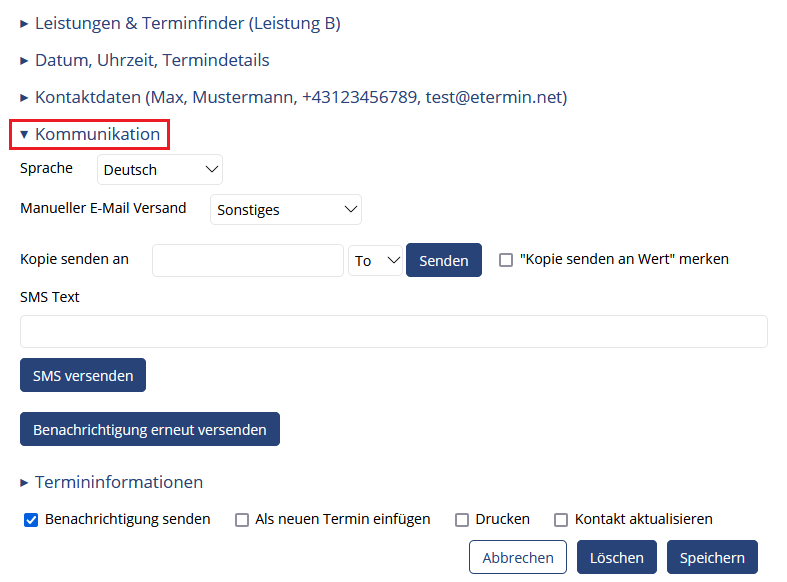787x582 pixels.
Task: Click the Kopie senden an input field
Action: (248, 260)
